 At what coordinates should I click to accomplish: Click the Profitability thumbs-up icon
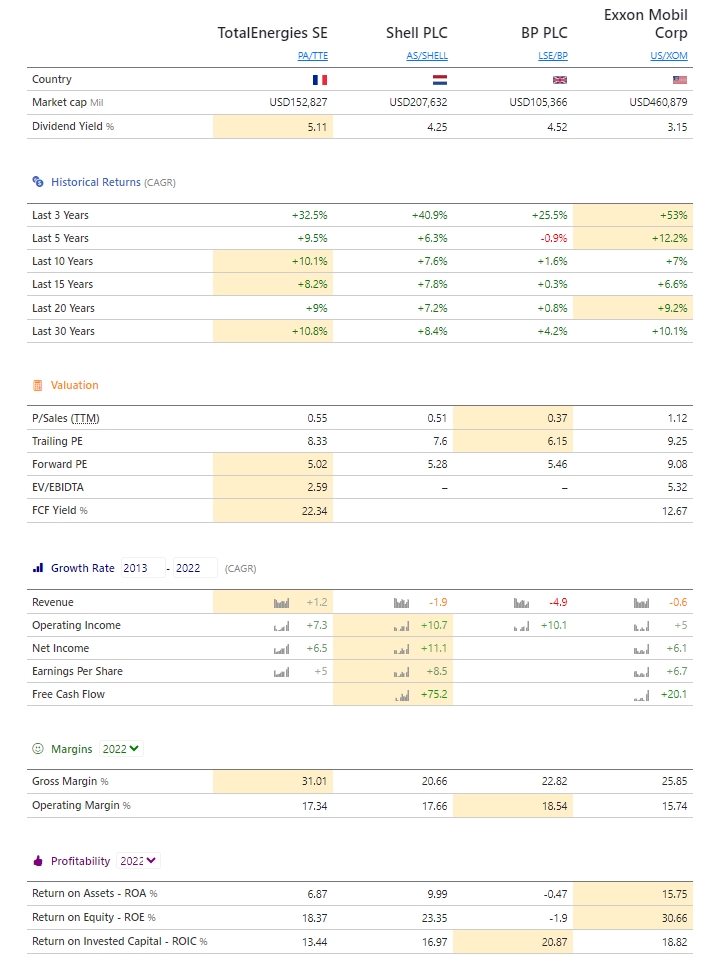pyautogui.click(x=38, y=861)
